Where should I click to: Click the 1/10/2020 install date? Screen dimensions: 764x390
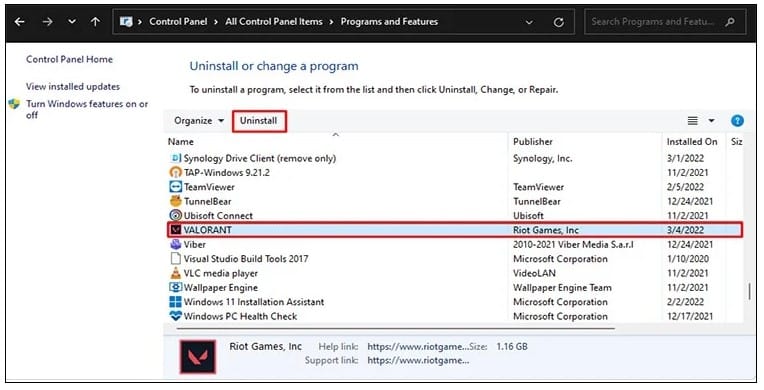point(688,258)
